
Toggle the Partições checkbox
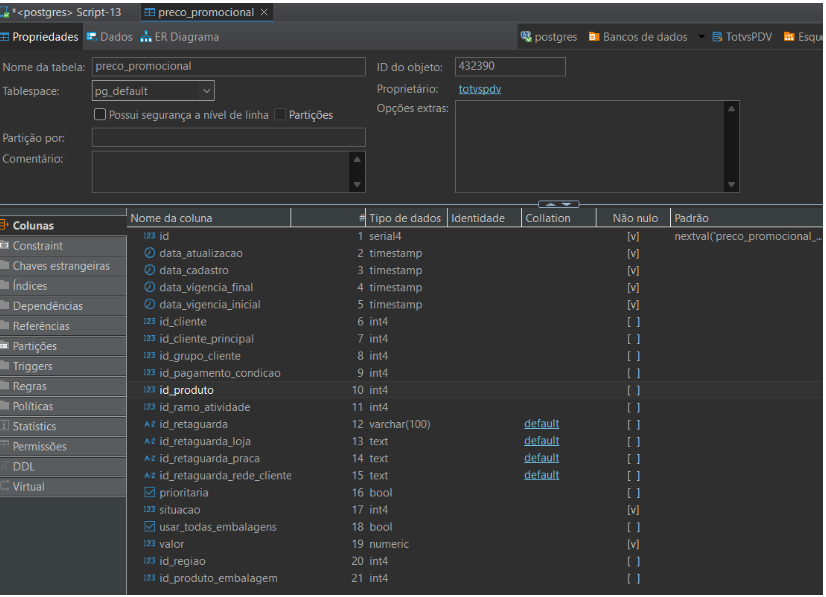click(x=280, y=114)
